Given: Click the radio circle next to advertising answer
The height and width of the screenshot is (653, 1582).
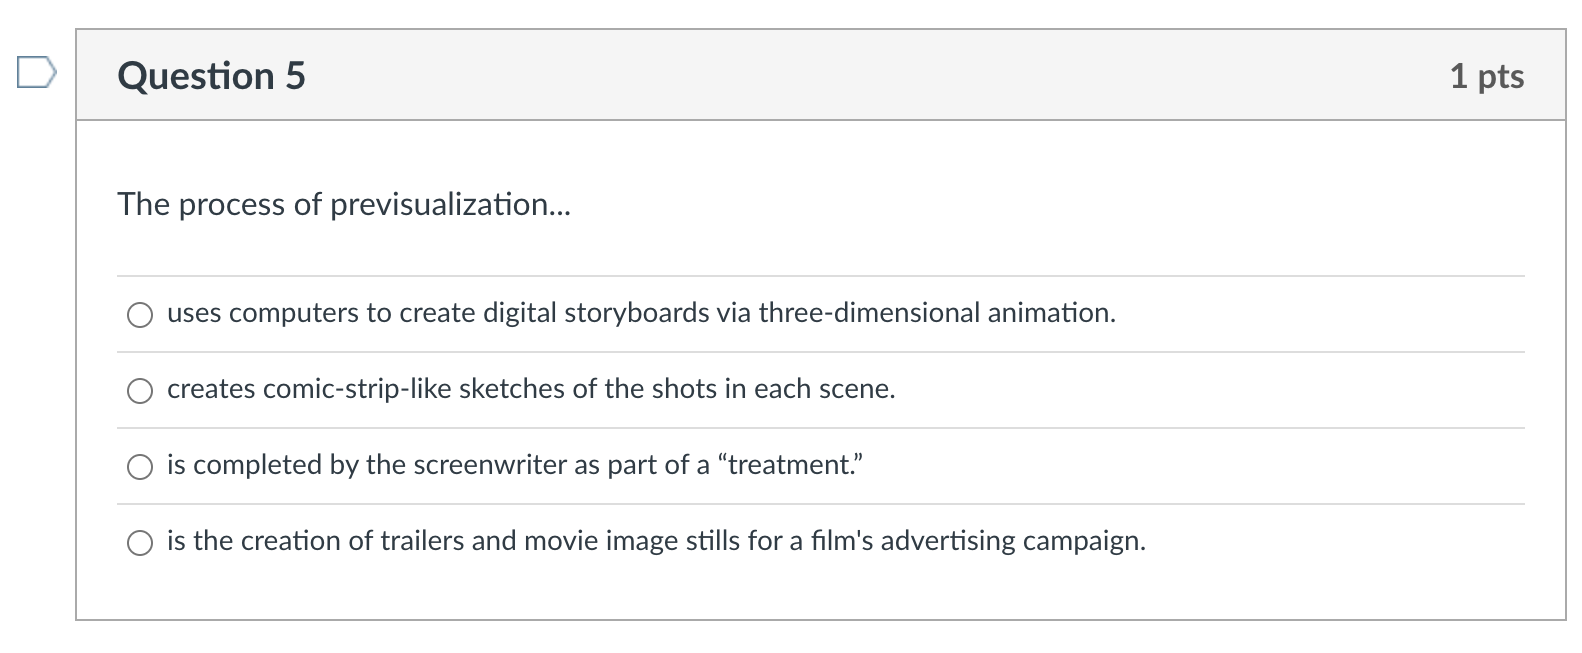Looking at the screenshot, I should (140, 543).
